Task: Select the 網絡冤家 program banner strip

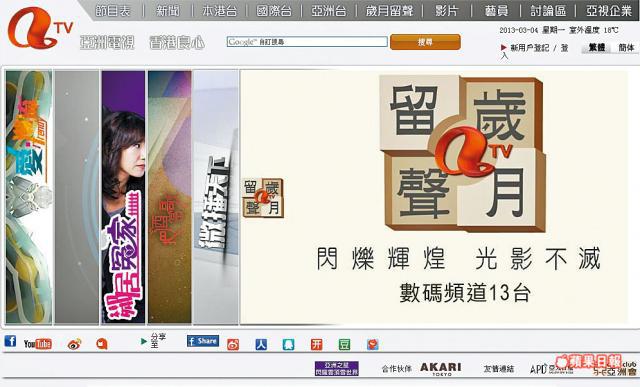Action: point(123,197)
